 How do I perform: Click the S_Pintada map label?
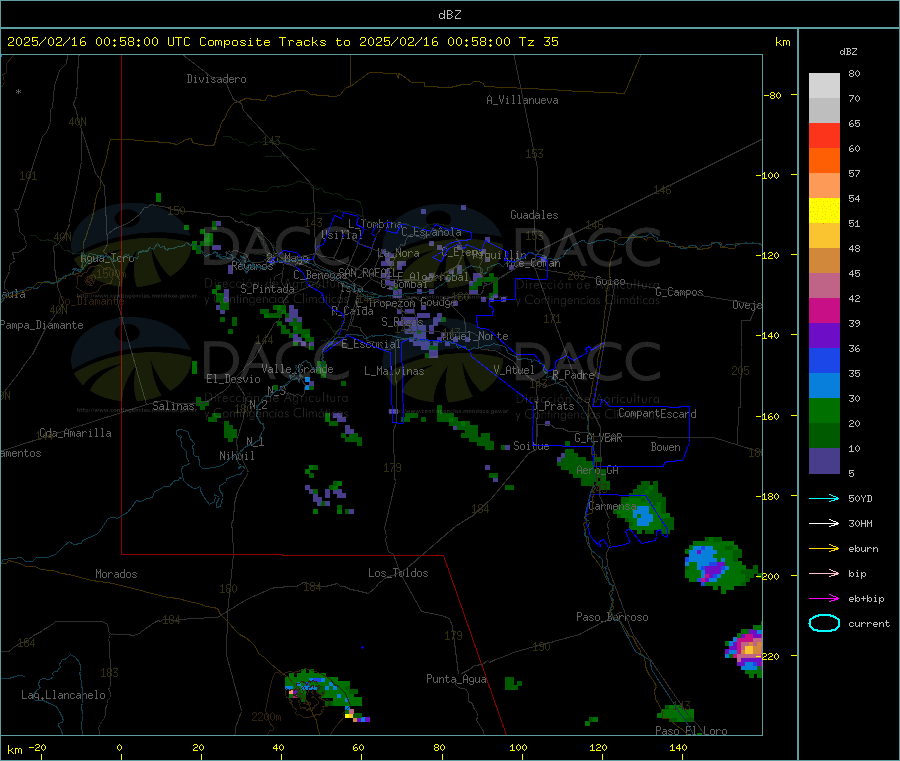pos(267,289)
